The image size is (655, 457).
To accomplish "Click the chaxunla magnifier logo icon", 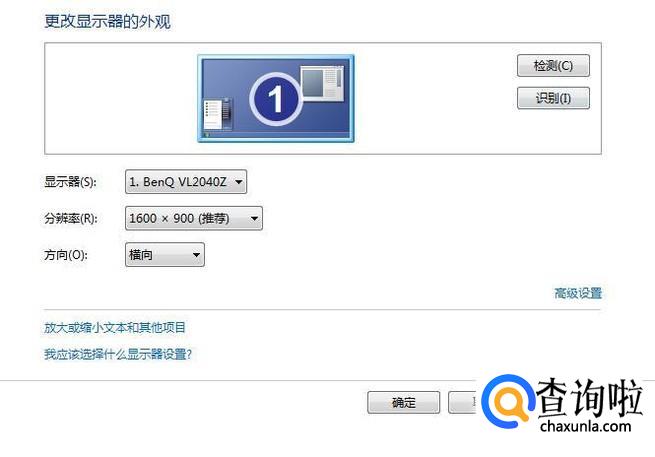I will (x=507, y=401).
